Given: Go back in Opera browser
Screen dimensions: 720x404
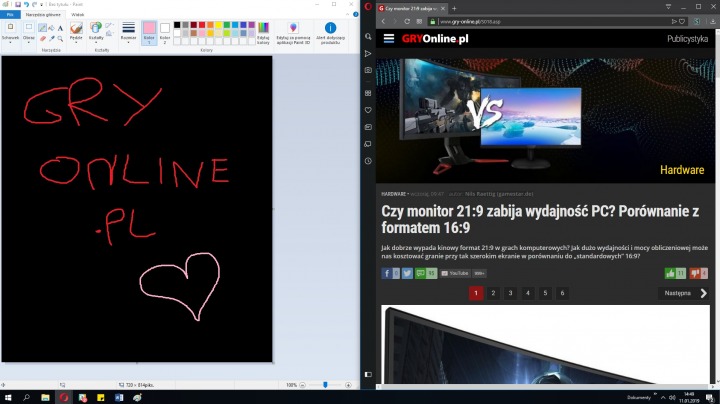Looking at the screenshot, I should click(383, 21).
